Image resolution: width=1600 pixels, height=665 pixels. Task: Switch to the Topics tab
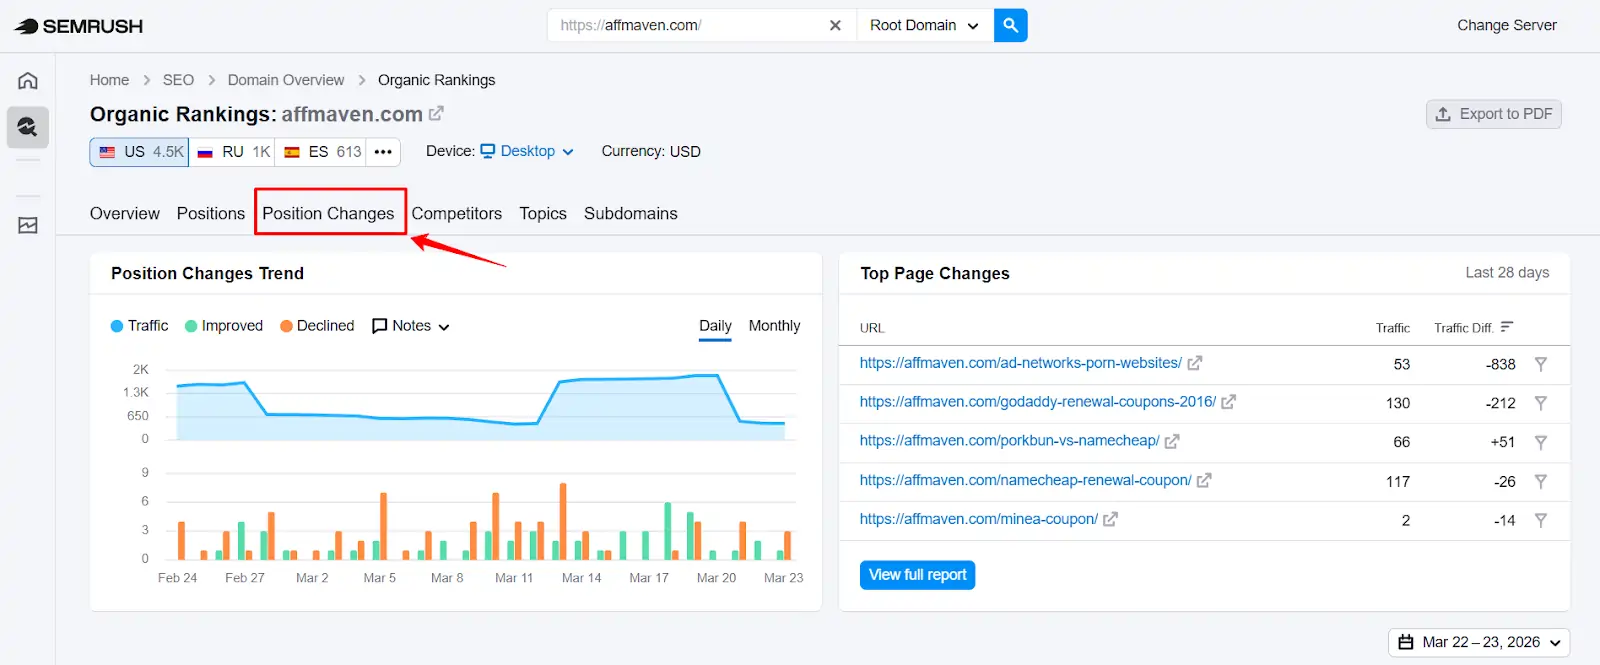click(x=543, y=213)
